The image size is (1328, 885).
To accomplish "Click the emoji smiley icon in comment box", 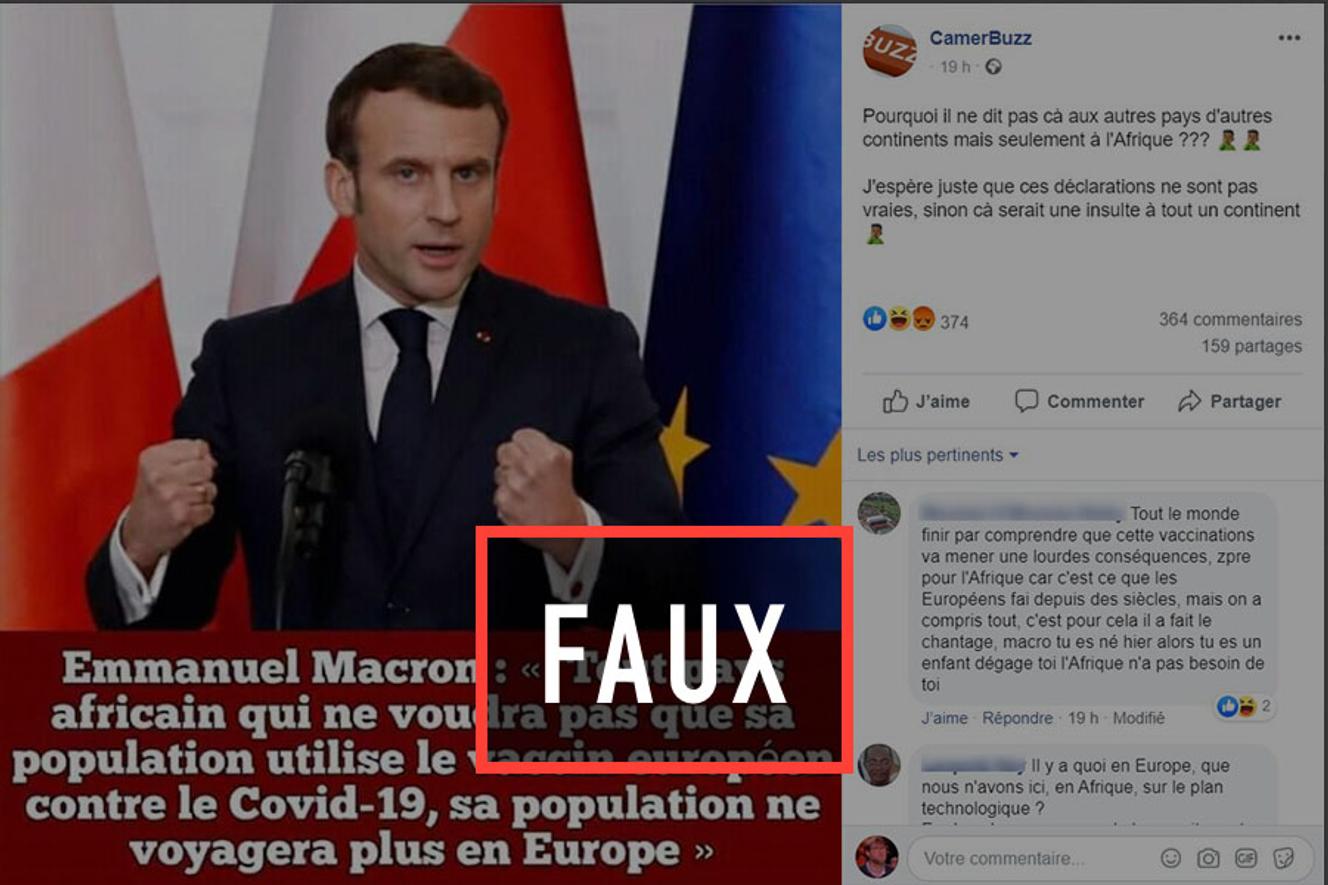I will tap(1170, 858).
